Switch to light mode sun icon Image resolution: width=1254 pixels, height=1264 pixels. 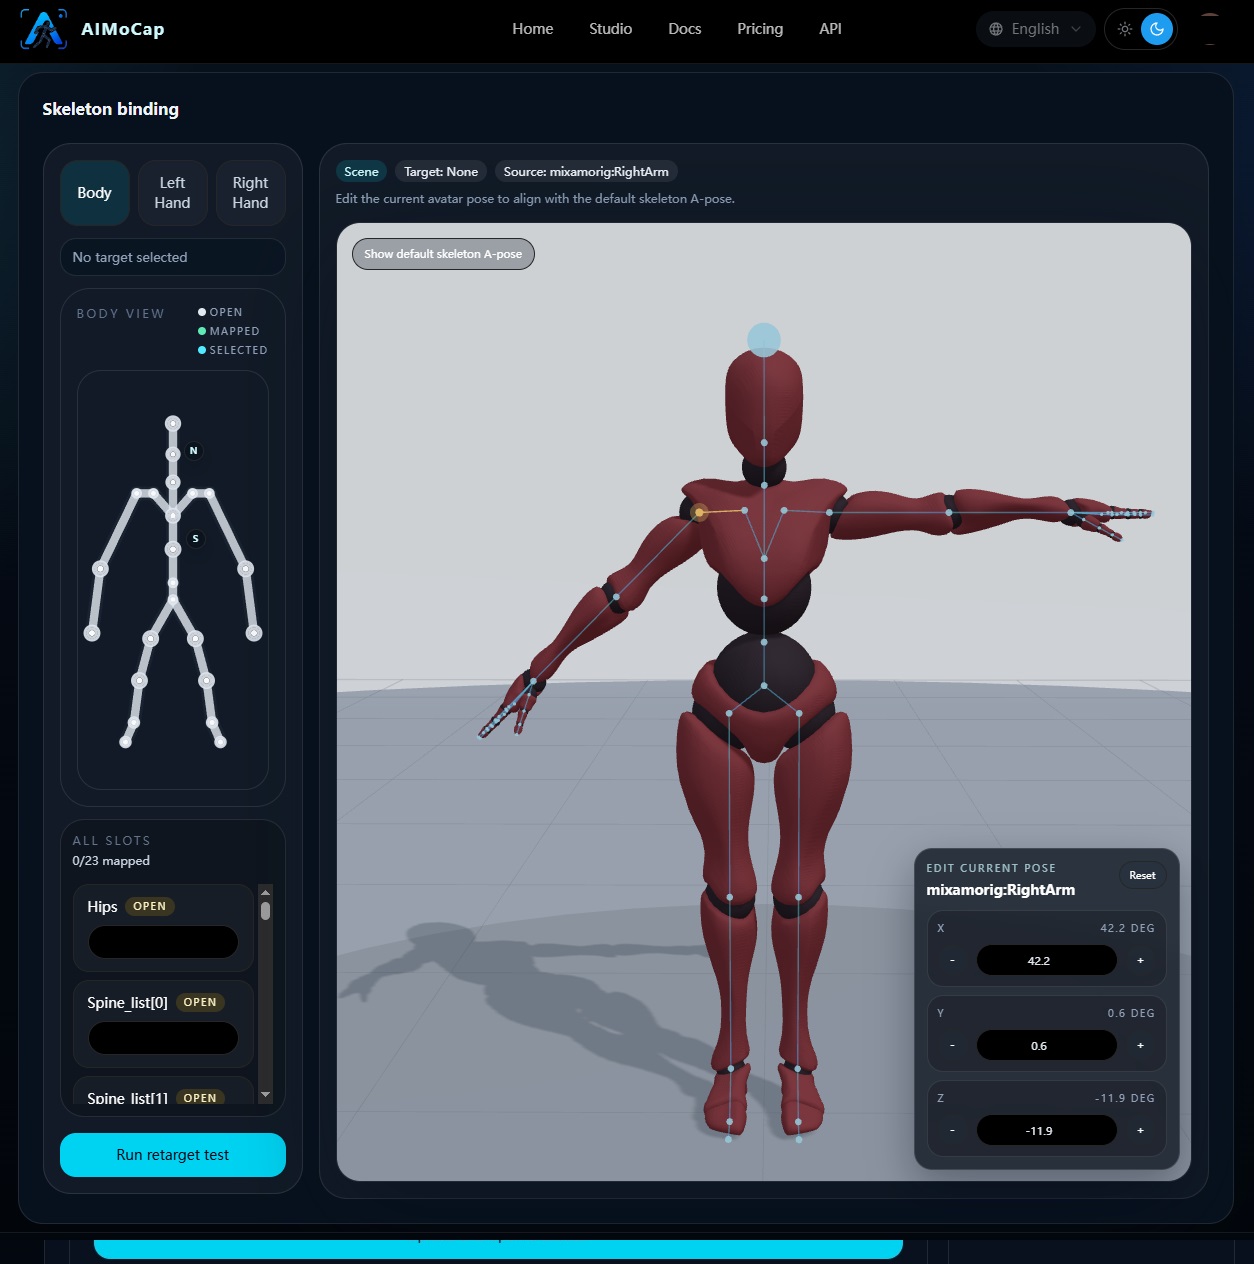click(x=1125, y=29)
